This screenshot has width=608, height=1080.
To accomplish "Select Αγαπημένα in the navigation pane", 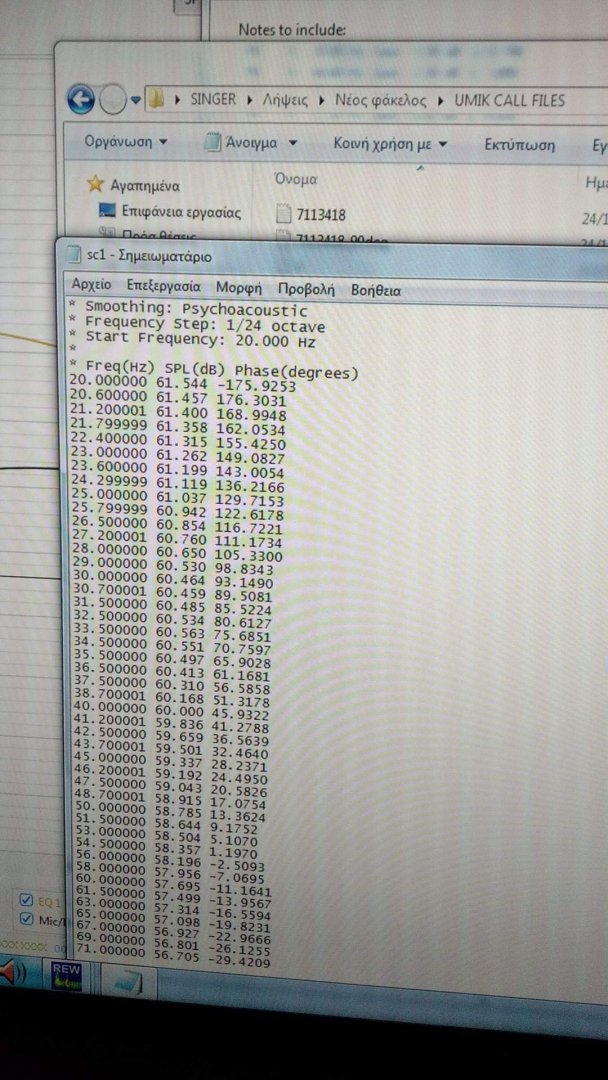I will (145, 185).
